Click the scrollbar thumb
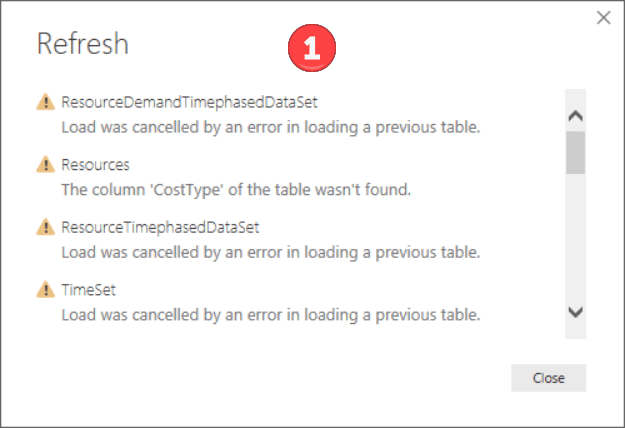The height and width of the screenshot is (428, 625). 576,153
